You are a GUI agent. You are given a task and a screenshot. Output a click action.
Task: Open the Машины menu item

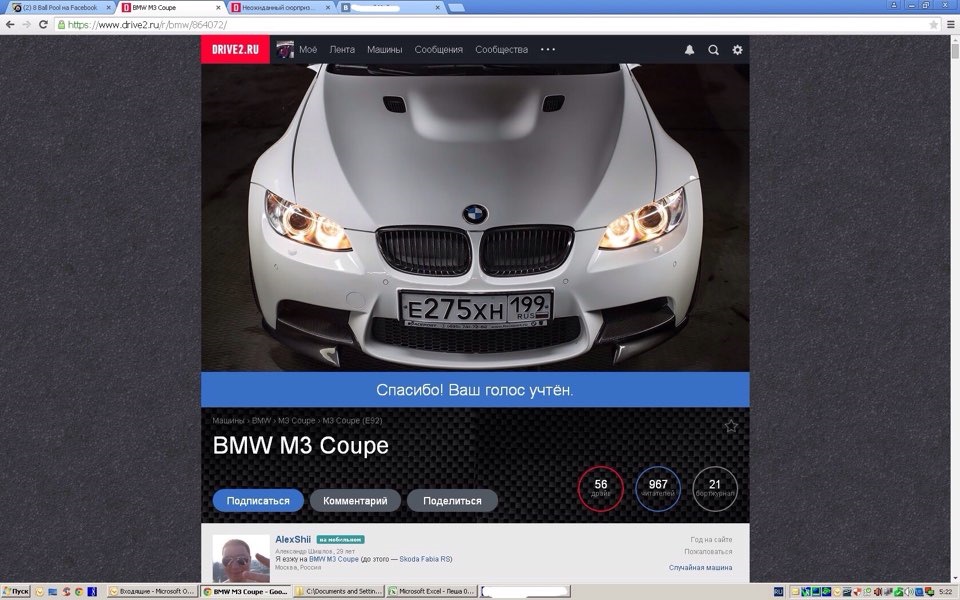384,50
